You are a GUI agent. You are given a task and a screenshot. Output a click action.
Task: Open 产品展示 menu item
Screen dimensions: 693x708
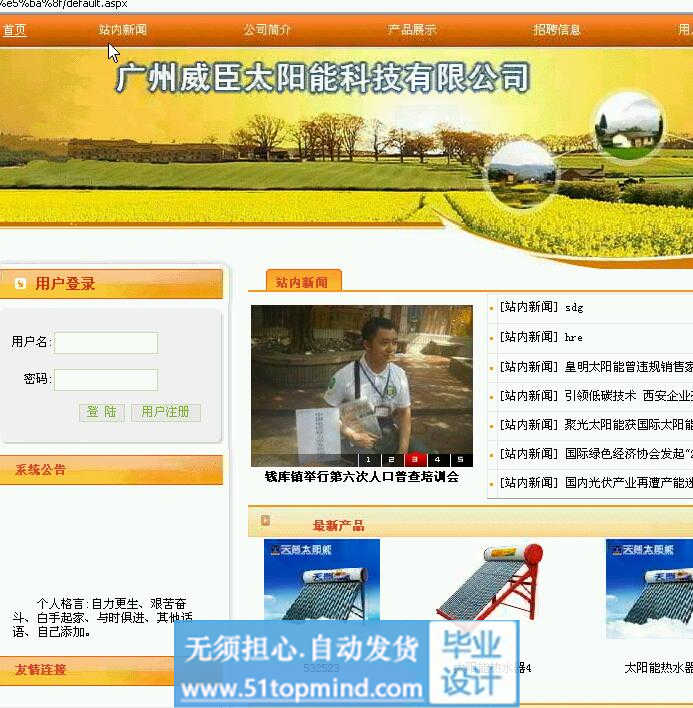pos(412,30)
